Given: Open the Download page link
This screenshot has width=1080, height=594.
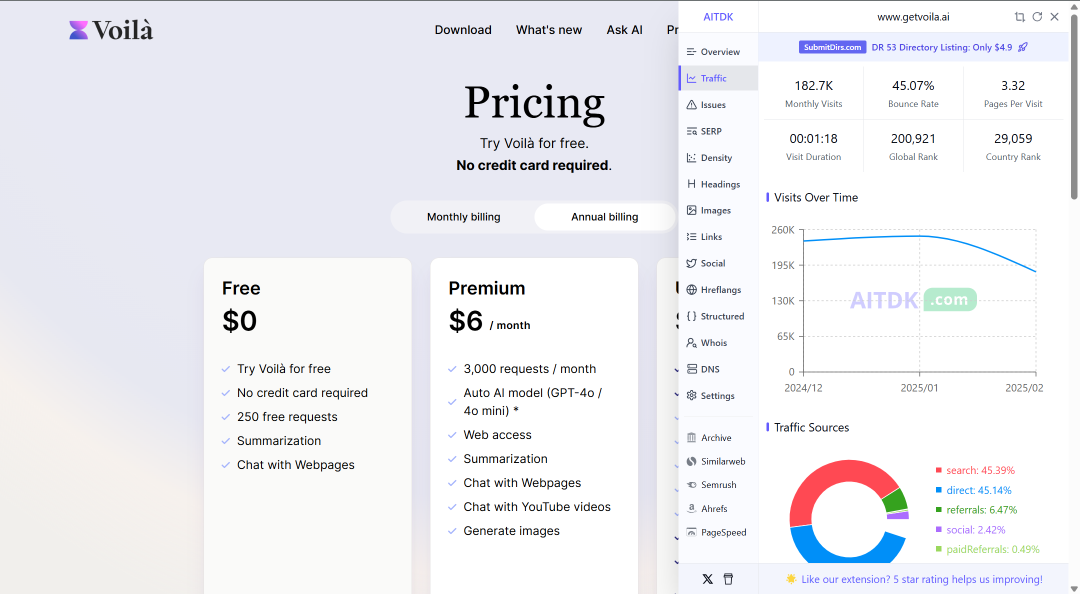Looking at the screenshot, I should click(463, 30).
